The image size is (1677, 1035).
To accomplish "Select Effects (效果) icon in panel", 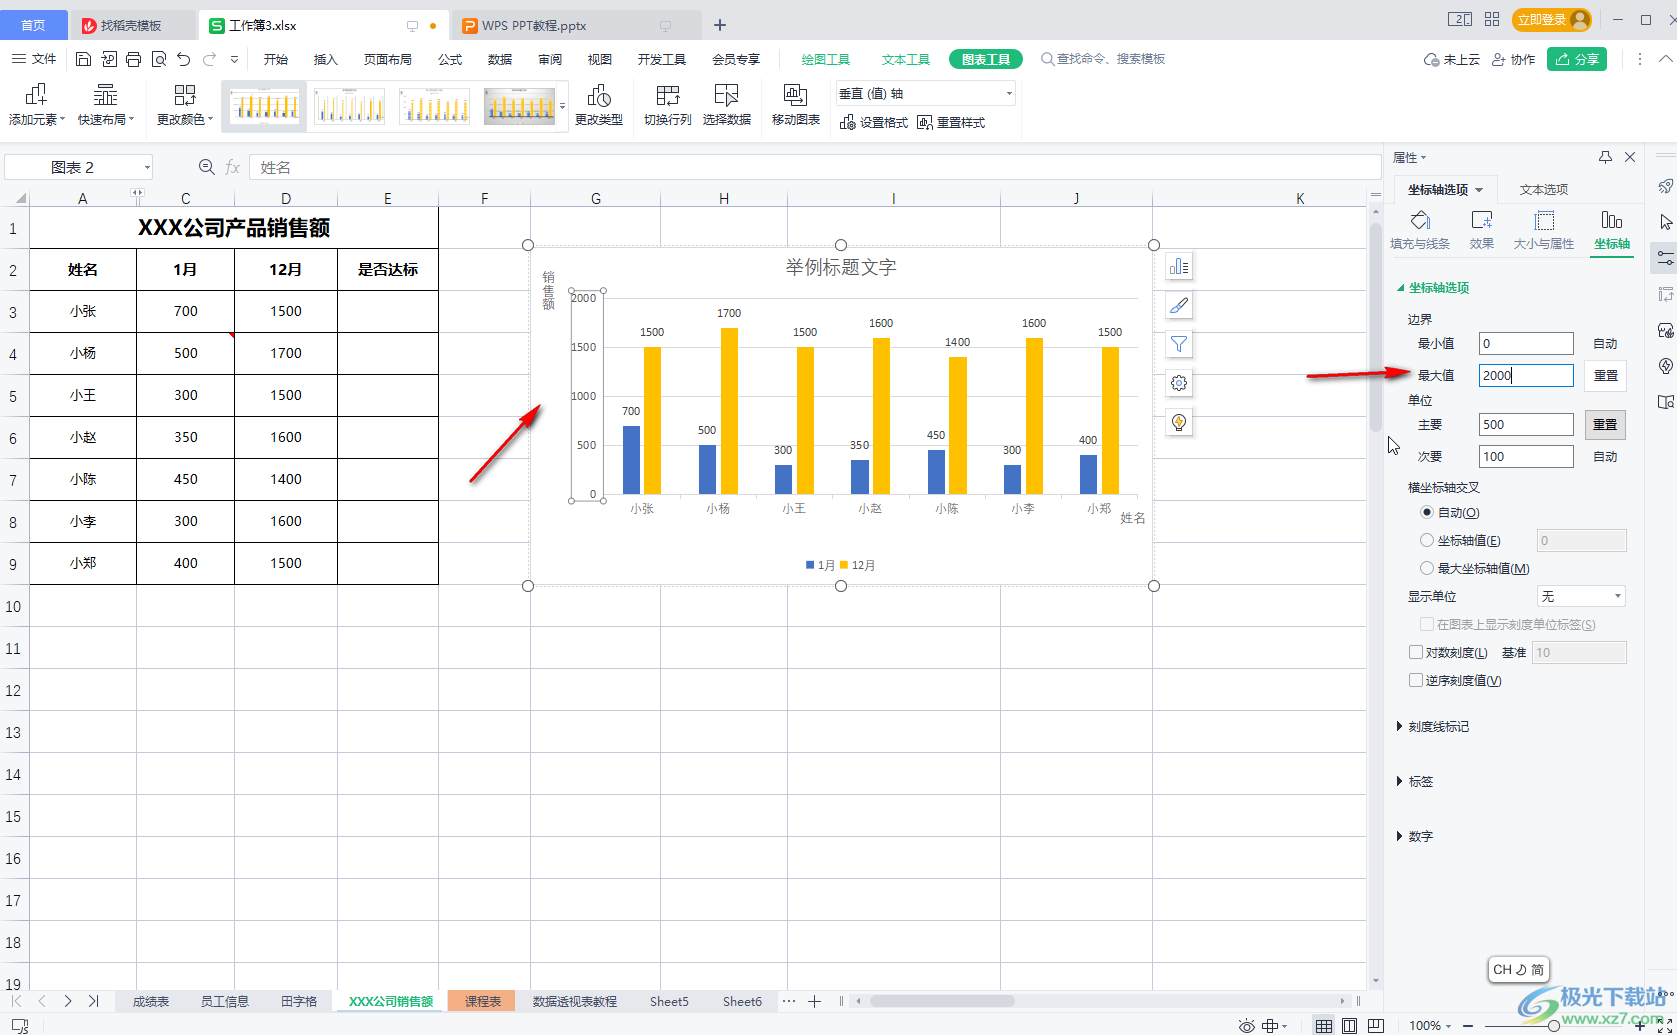I will click(x=1482, y=230).
